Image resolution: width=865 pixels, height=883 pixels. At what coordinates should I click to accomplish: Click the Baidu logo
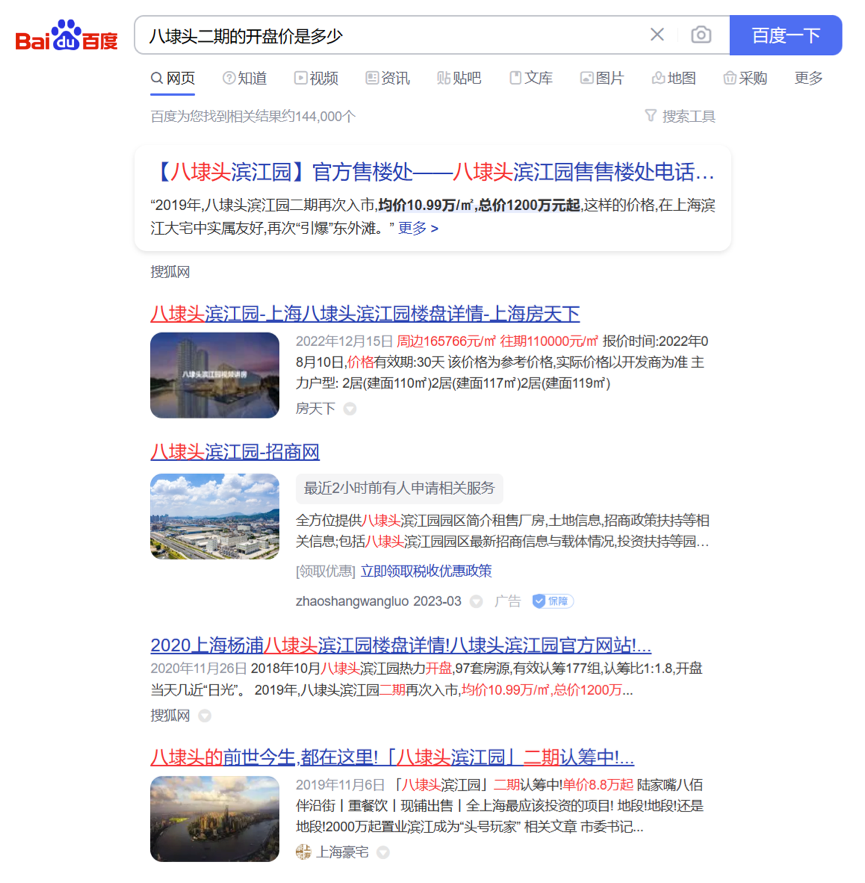click(67, 36)
